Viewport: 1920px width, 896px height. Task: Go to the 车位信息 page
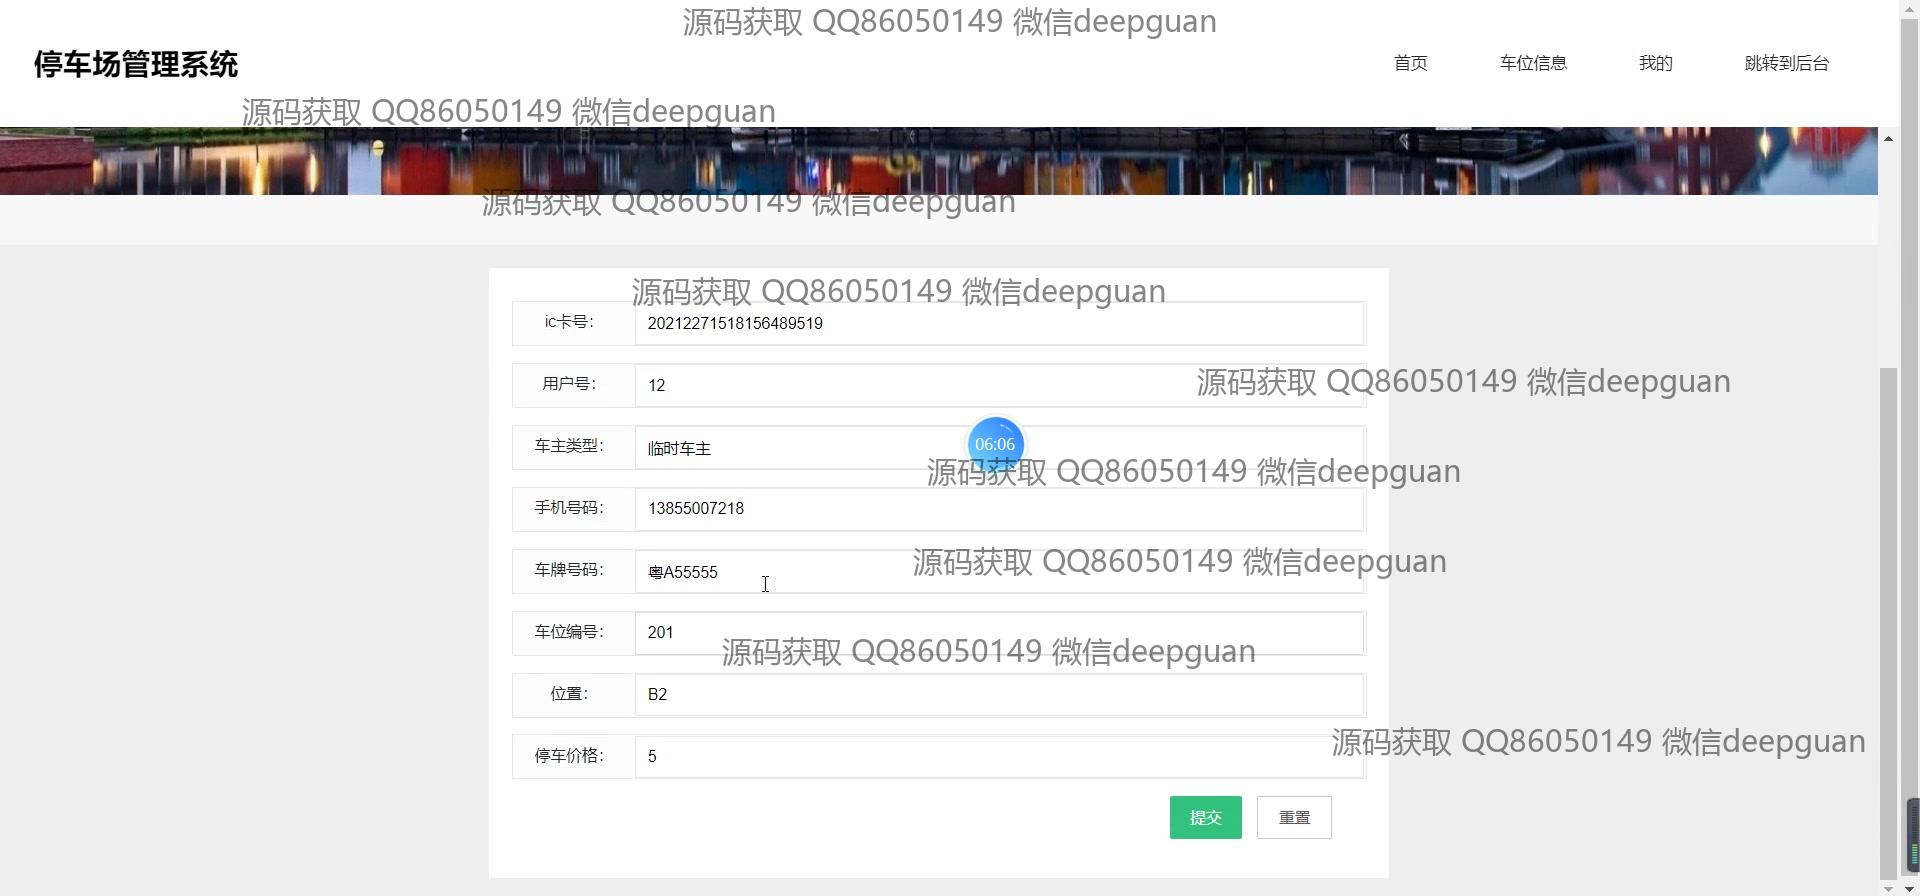pos(1532,63)
